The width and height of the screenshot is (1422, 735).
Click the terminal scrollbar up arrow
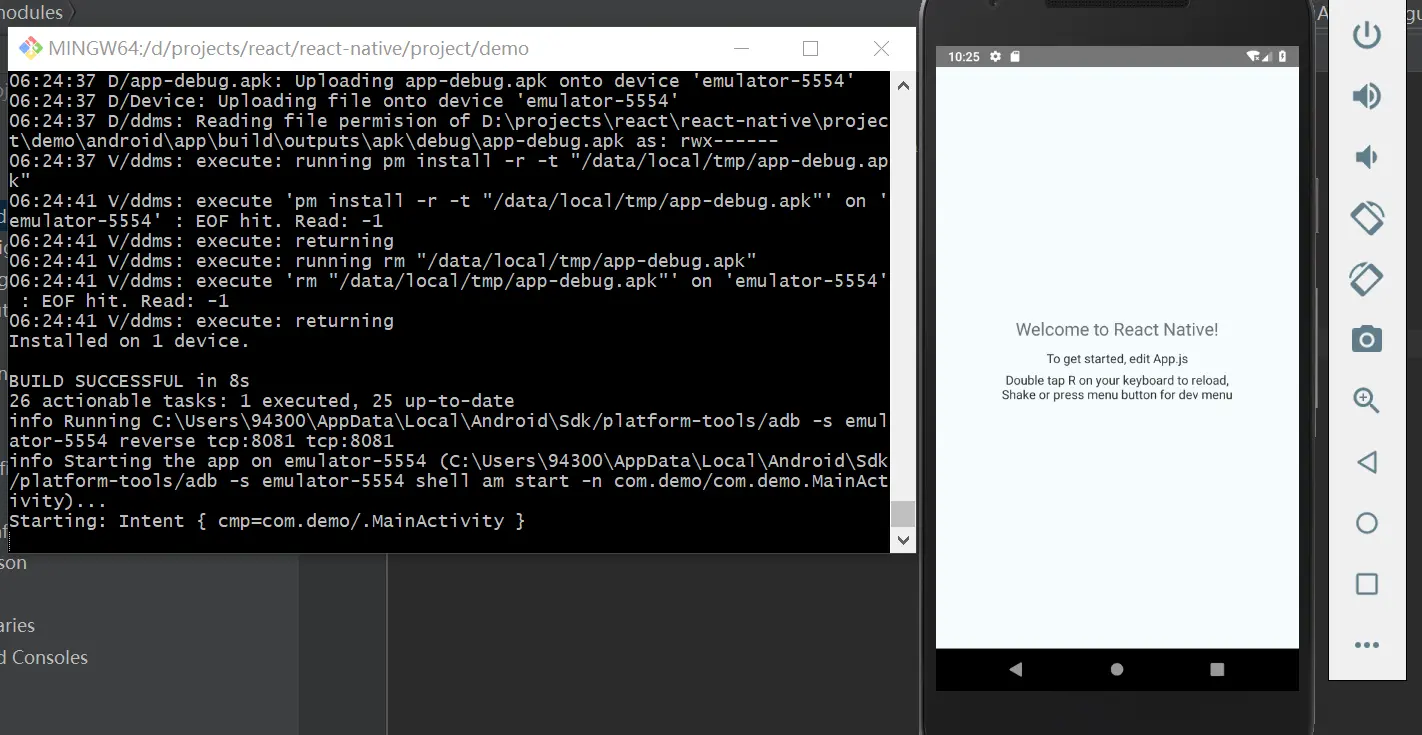click(903, 86)
